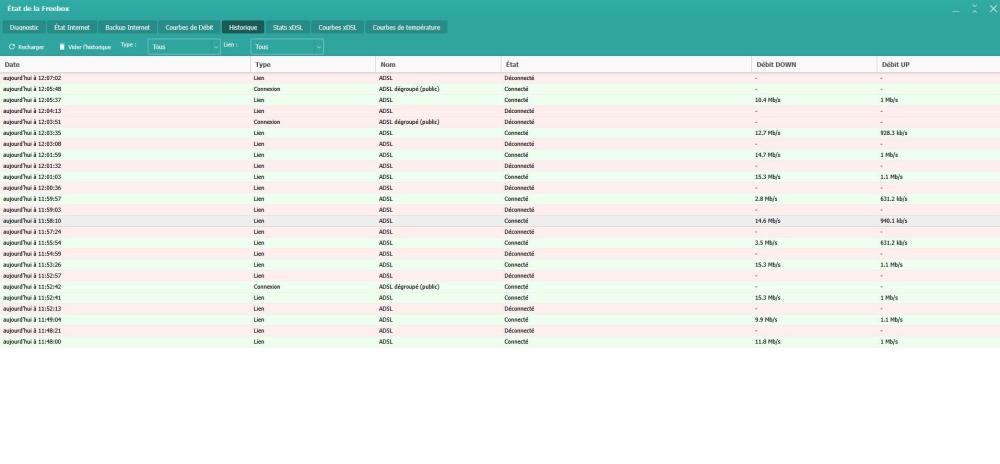1000x464 pixels.
Task: Select the row dated aujourd'hui à 11:52:41
Action: (500, 298)
